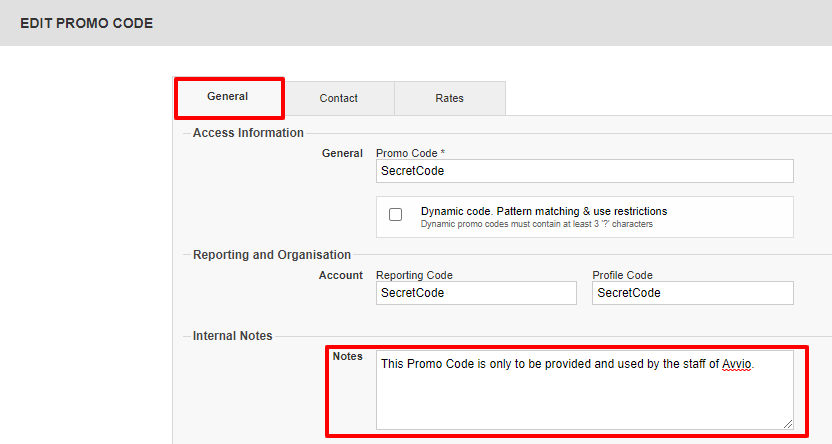Click the Reporting and Organisation section heading
832x444 pixels.
pos(272,255)
